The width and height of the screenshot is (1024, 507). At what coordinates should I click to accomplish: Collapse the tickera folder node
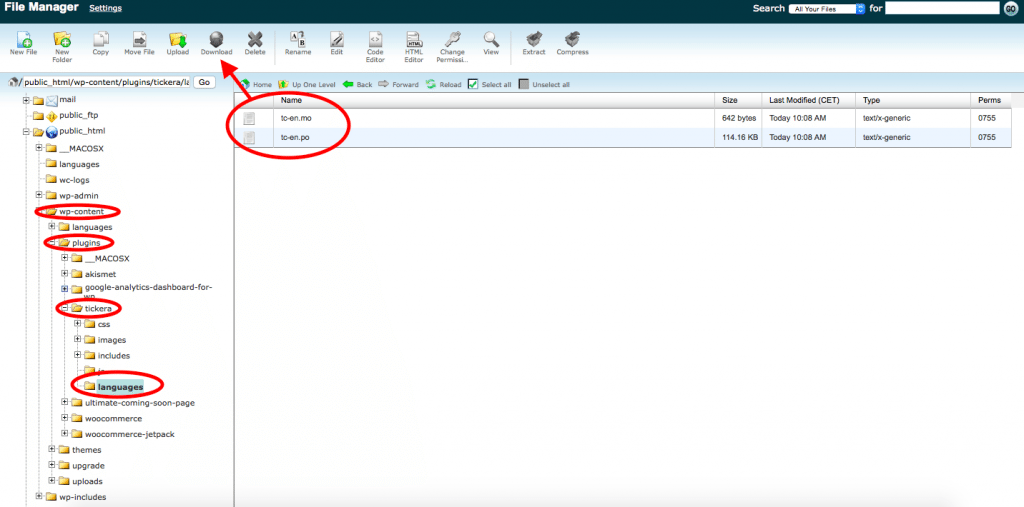pos(65,308)
